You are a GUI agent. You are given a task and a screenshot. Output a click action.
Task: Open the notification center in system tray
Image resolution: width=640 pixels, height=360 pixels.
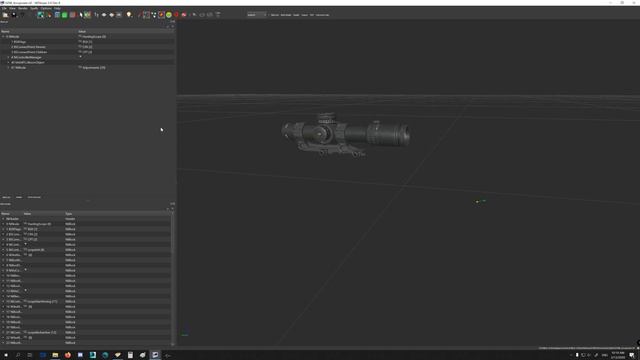click(632, 355)
